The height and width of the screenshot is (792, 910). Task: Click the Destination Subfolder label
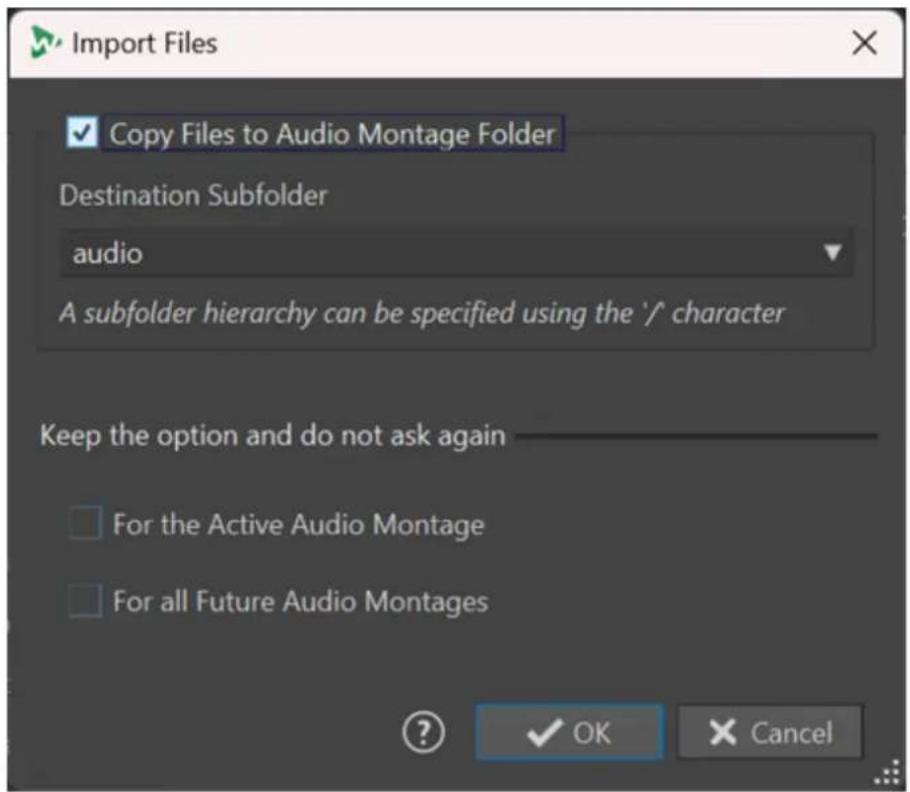pos(194,195)
